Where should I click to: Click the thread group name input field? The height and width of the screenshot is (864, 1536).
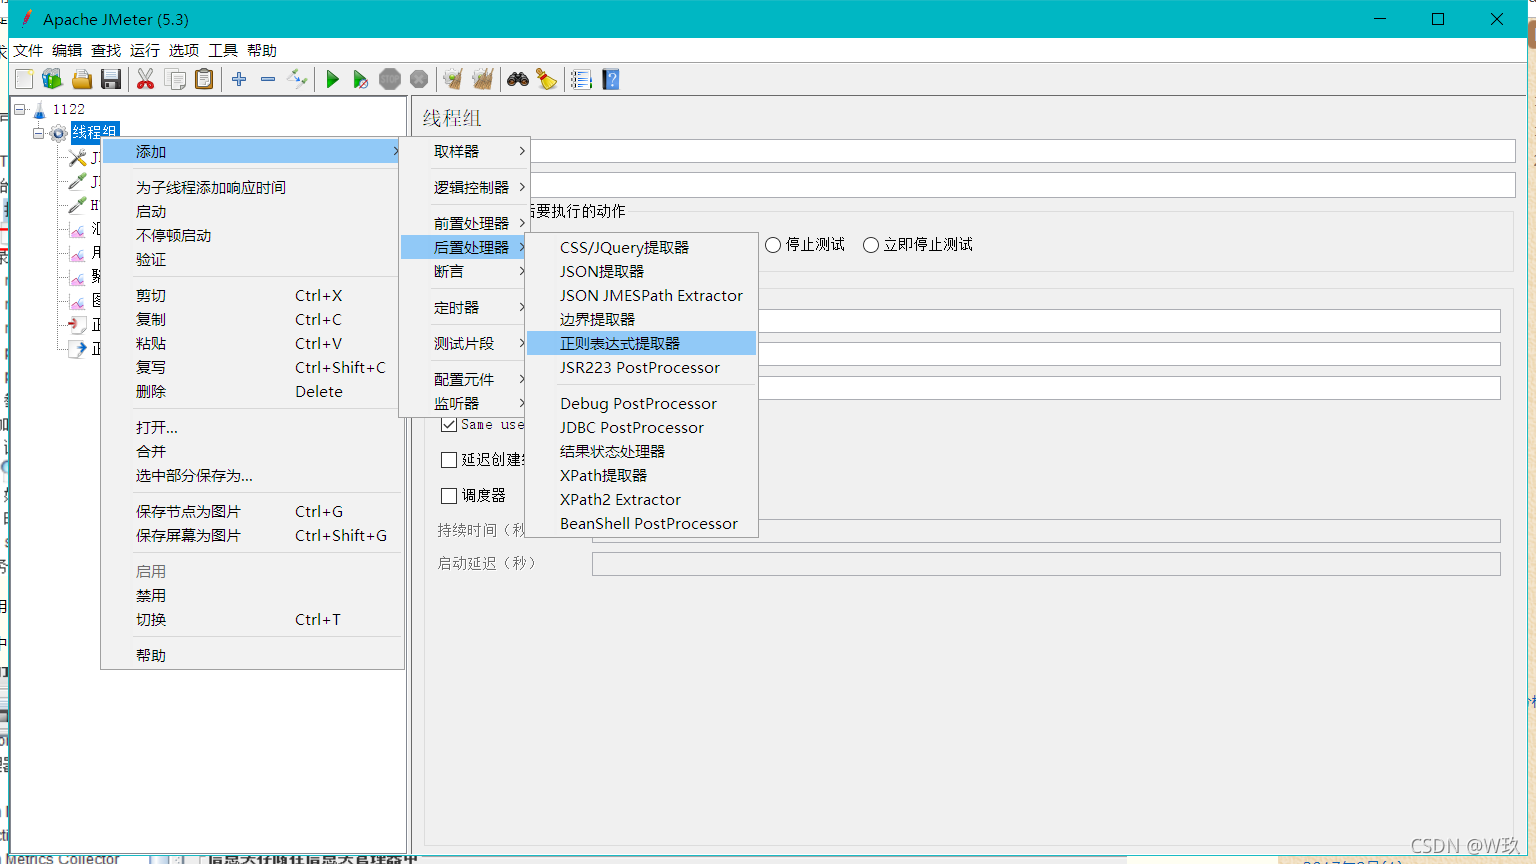(x=1022, y=151)
